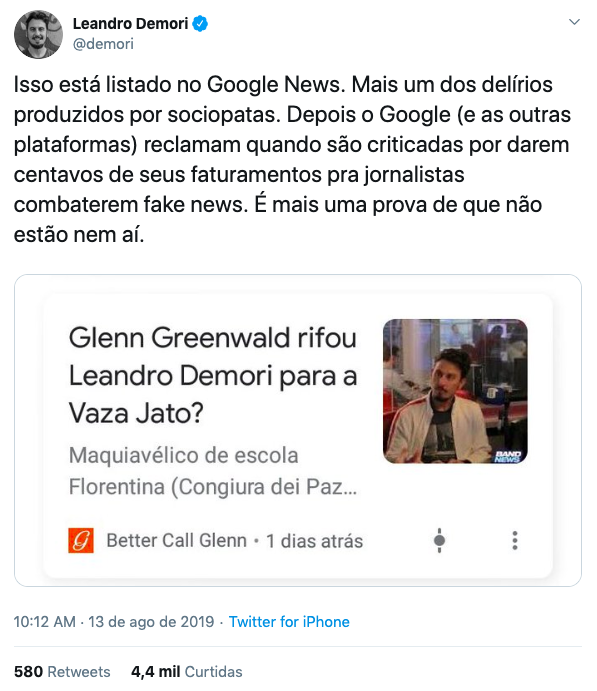Open the Leandro Demori display name
Screen dimensions: 597x691
(130, 23)
